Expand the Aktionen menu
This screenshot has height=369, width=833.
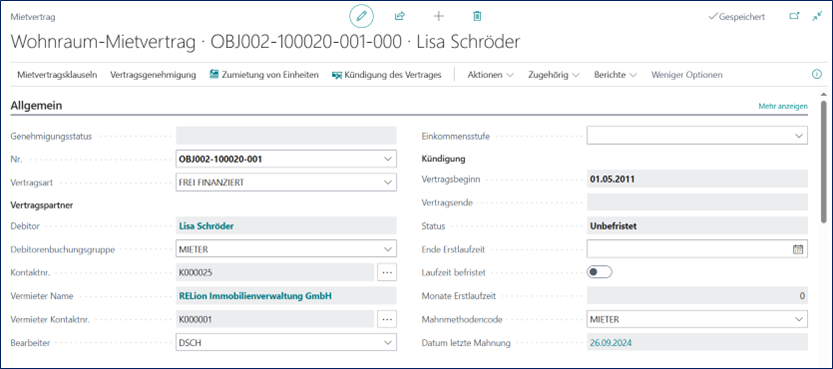tap(490, 75)
